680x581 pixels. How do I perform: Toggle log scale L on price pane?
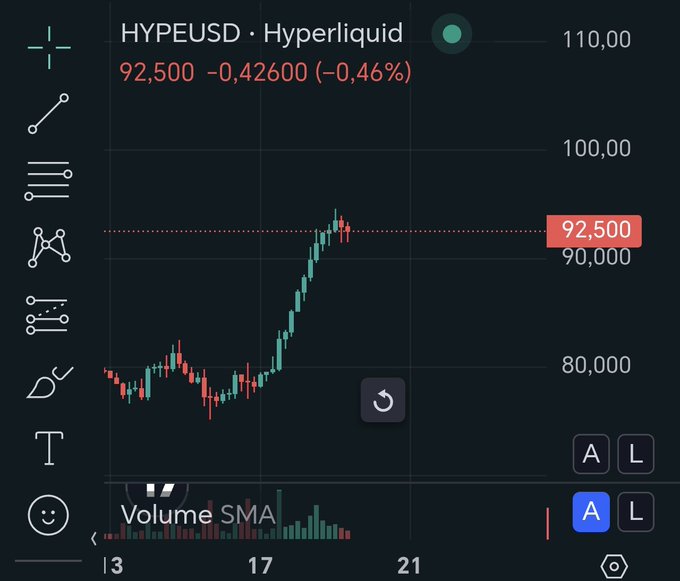tap(636, 454)
